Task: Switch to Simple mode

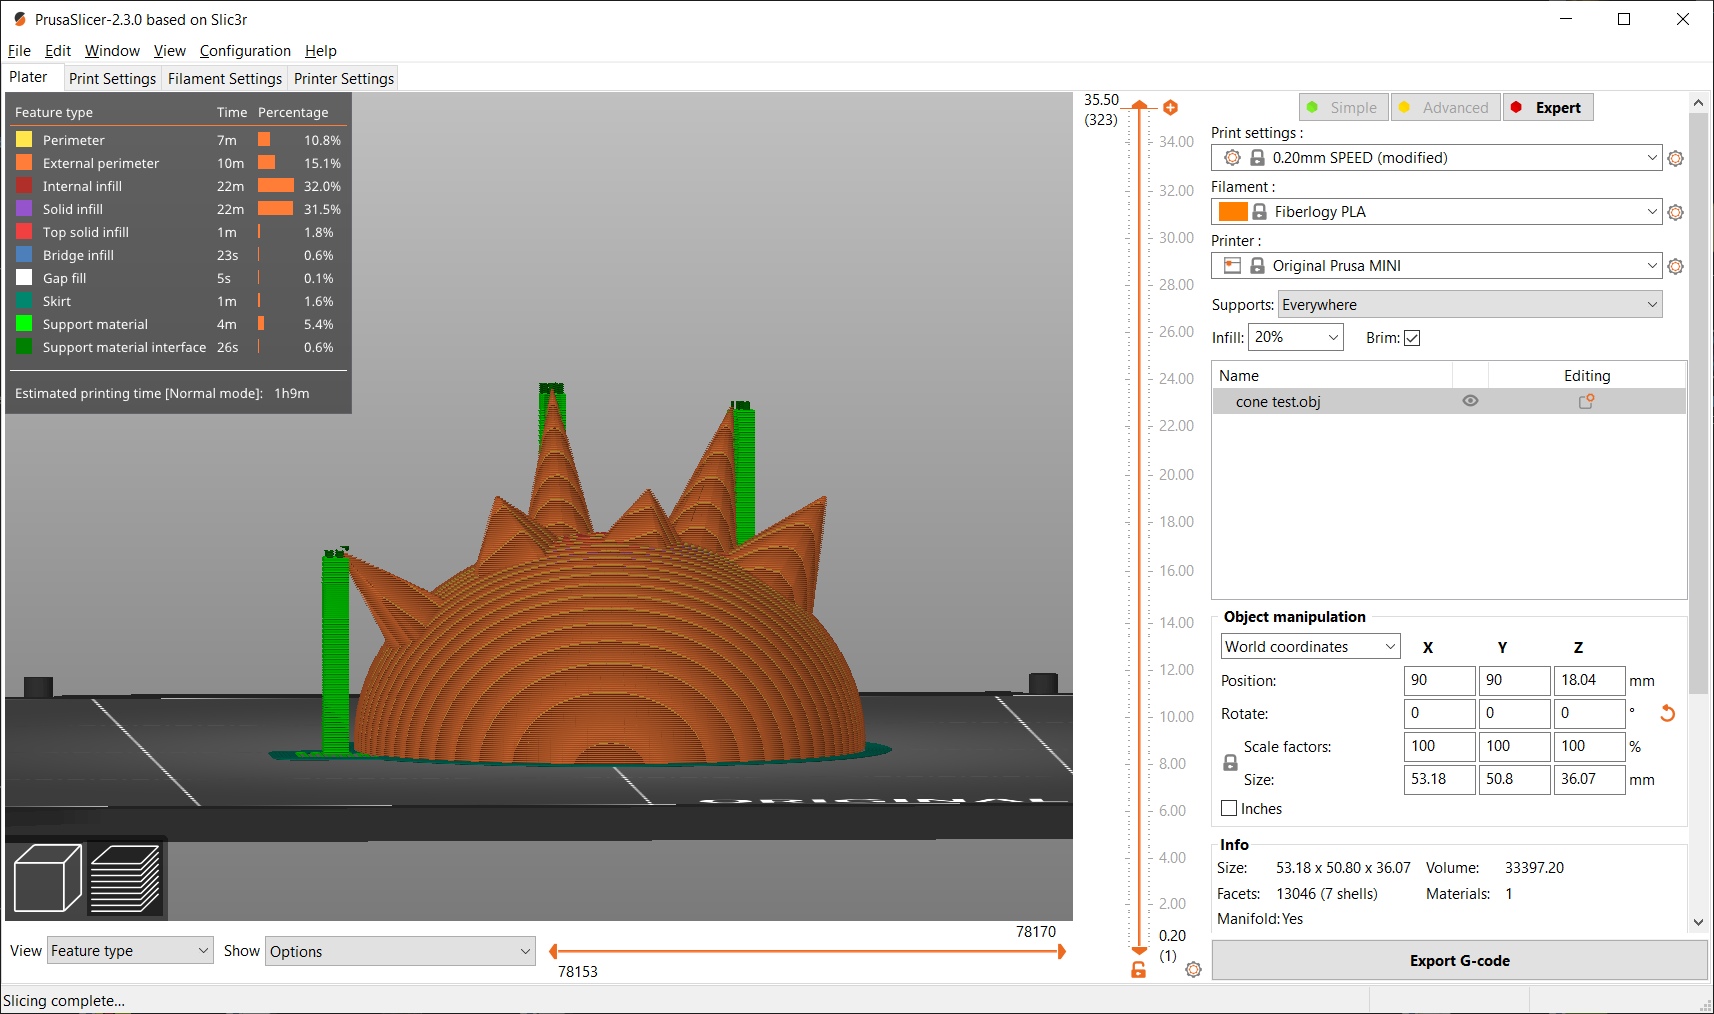Action: tap(1343, 107)
